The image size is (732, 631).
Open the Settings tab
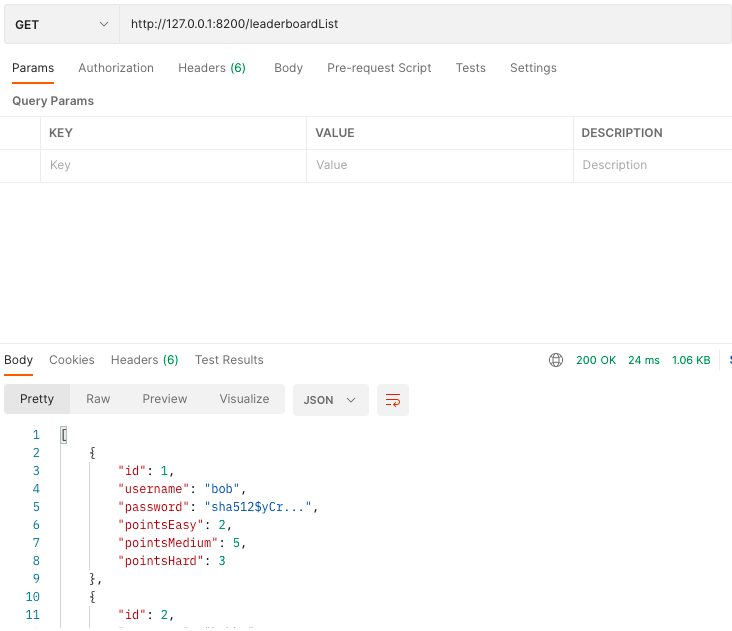pos(533,68)
